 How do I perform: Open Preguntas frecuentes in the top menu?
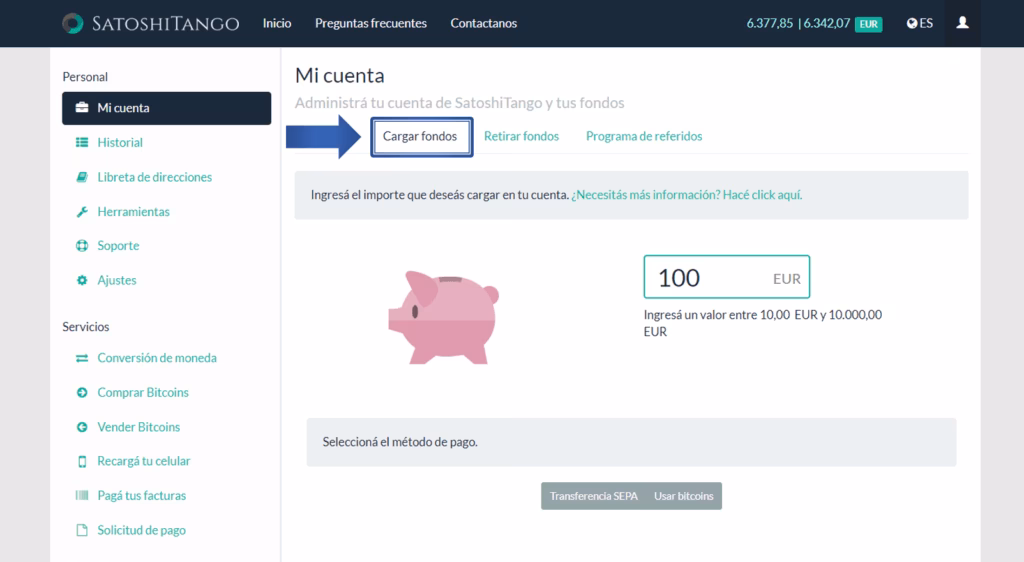pos(370,23)
